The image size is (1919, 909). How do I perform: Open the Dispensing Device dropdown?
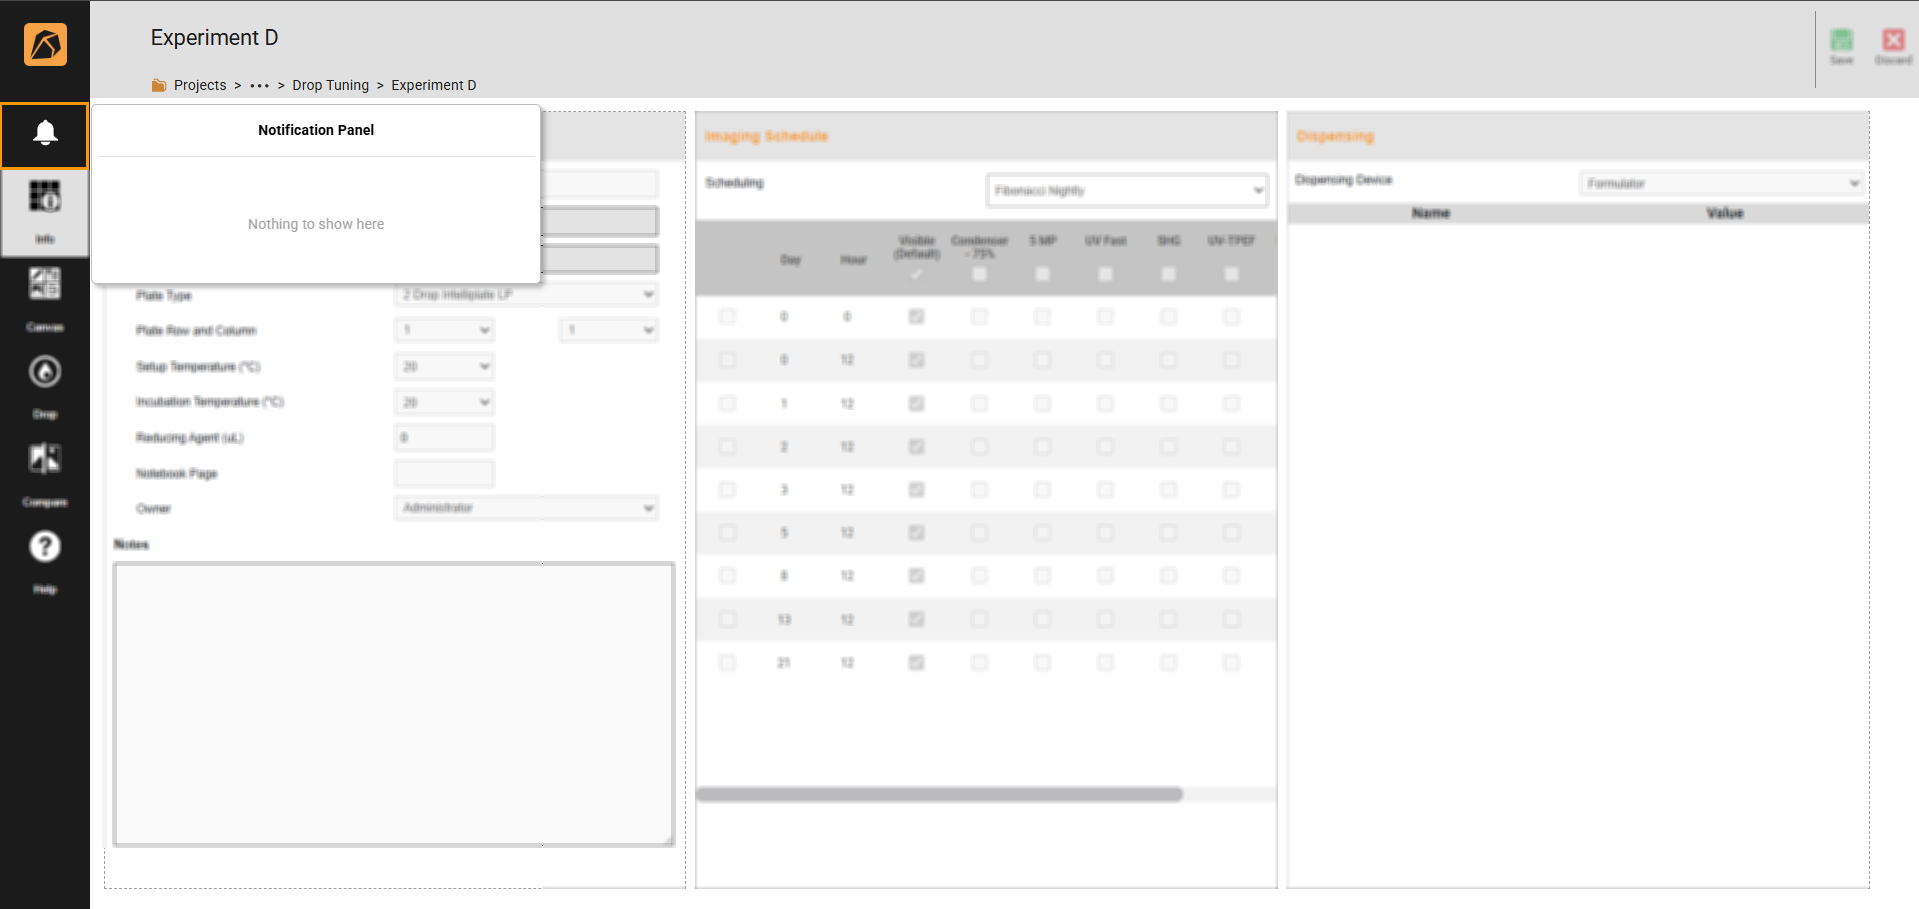point(1722,183)
